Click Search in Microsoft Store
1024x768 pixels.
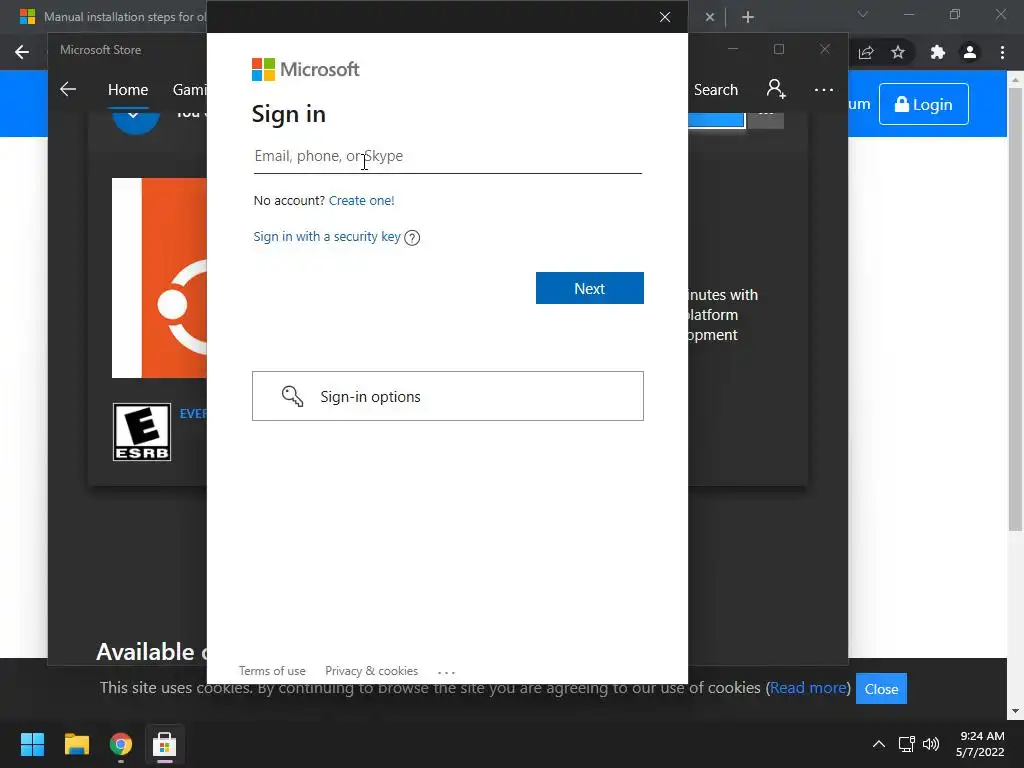pos(716,89)
